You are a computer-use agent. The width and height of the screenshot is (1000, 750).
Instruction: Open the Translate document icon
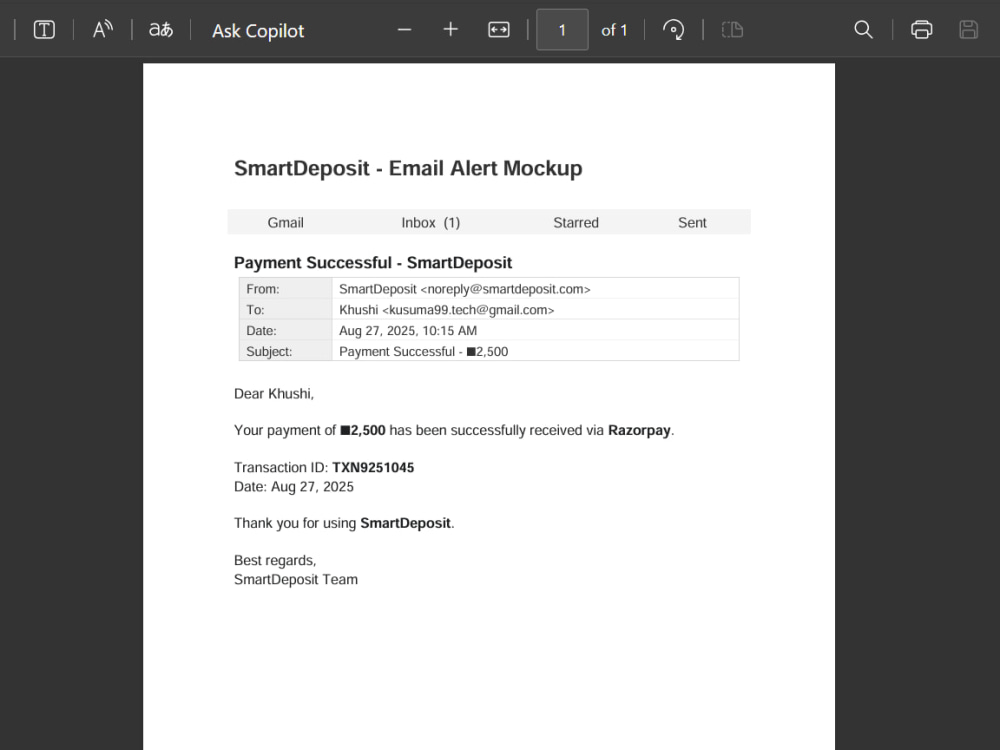point(161,30)
